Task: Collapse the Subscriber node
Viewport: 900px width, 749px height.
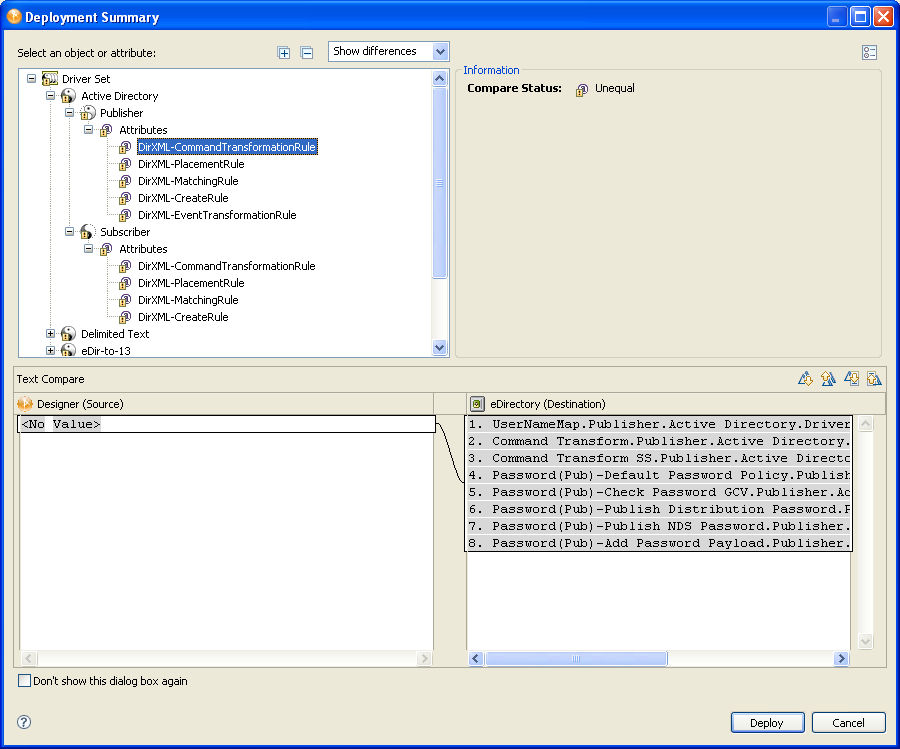Action: coord(69,231)
